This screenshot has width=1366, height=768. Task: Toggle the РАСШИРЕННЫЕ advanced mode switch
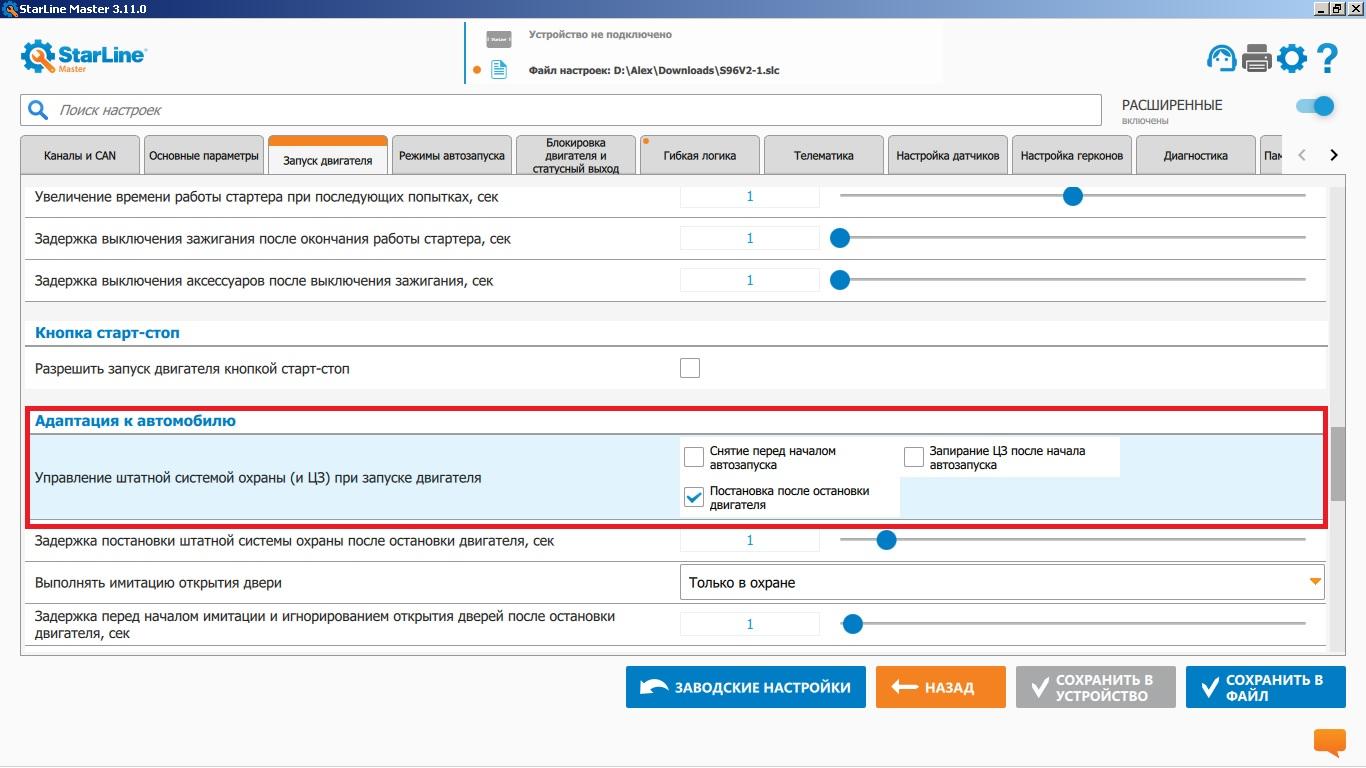1314,106
